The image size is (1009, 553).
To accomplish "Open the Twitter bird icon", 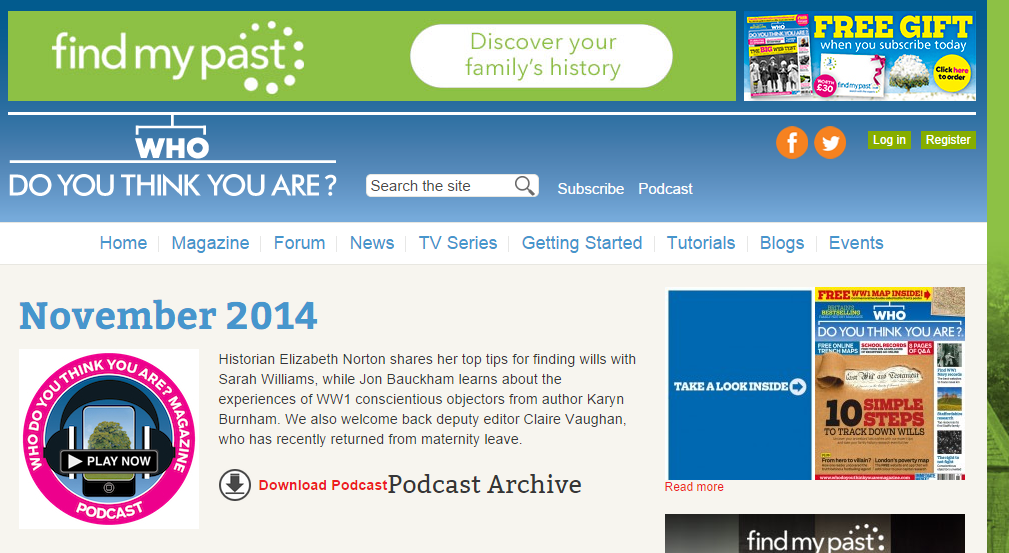I will pos(830,142).
